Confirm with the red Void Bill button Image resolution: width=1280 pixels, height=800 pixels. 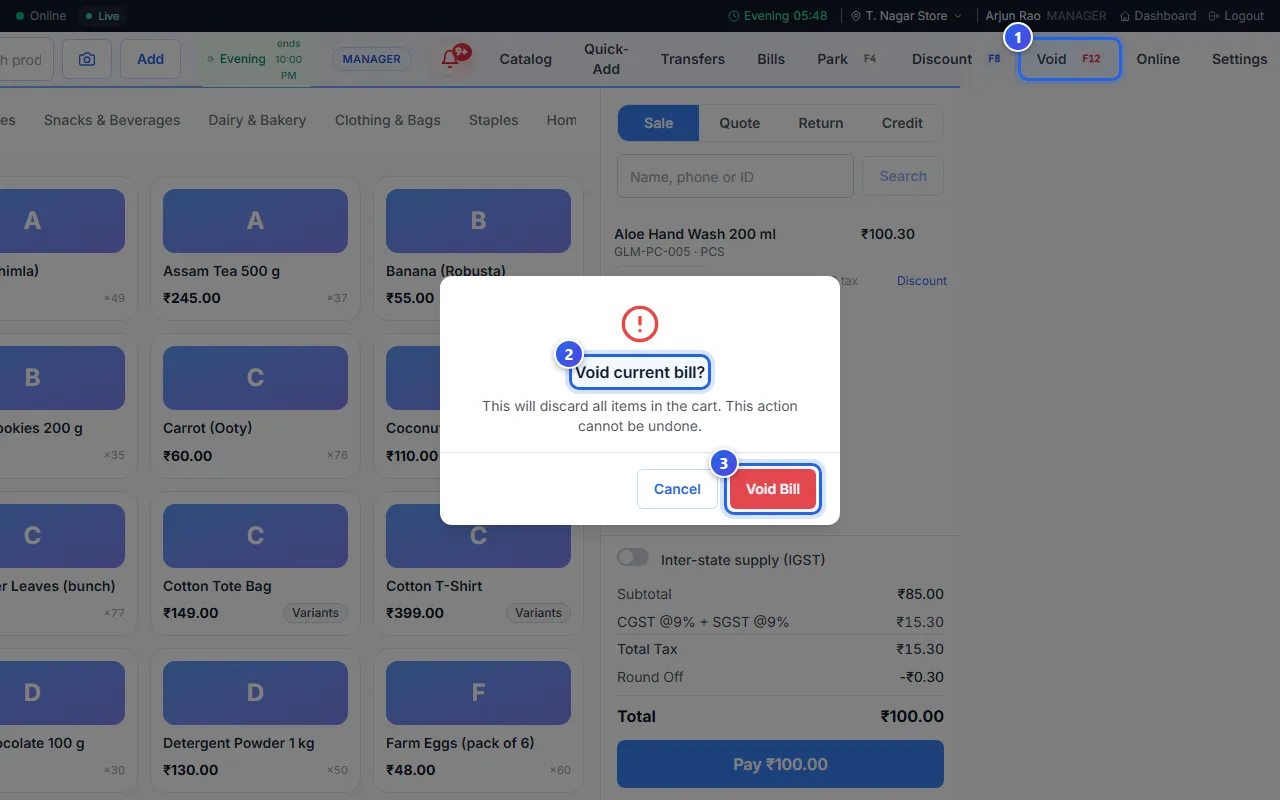point(773,489)
